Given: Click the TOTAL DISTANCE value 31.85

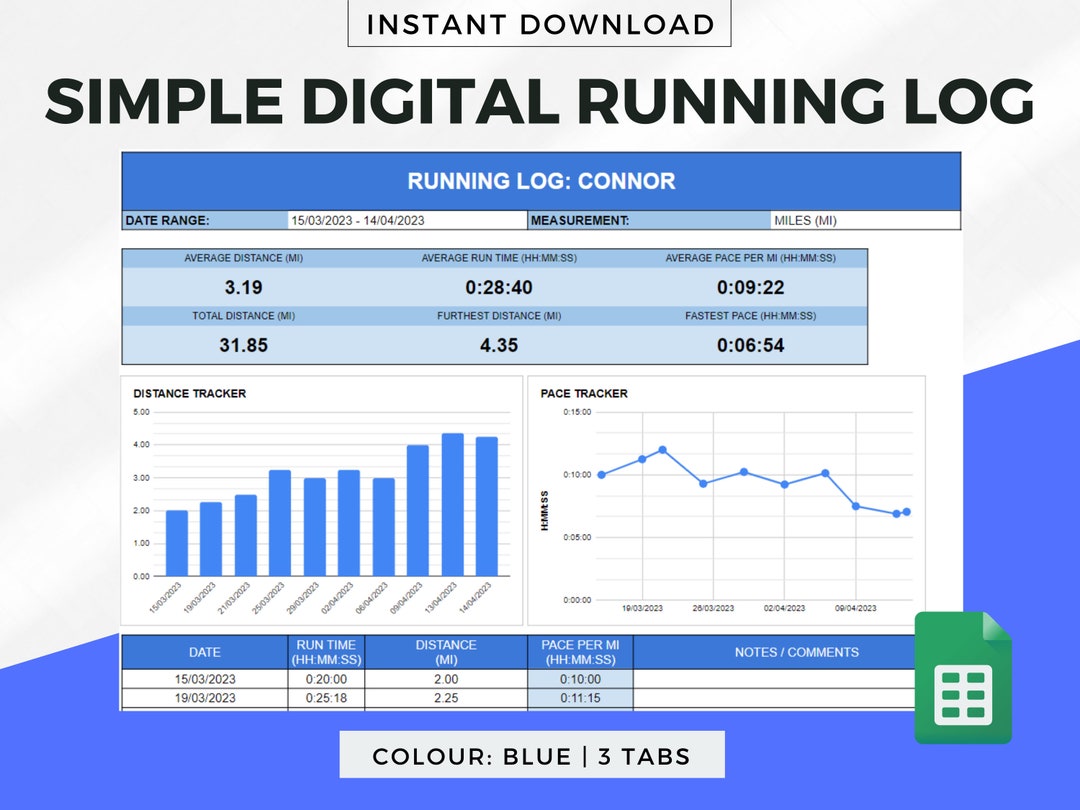Looking at the screenshot, I should pyautogui.click(x=244, y=345).
